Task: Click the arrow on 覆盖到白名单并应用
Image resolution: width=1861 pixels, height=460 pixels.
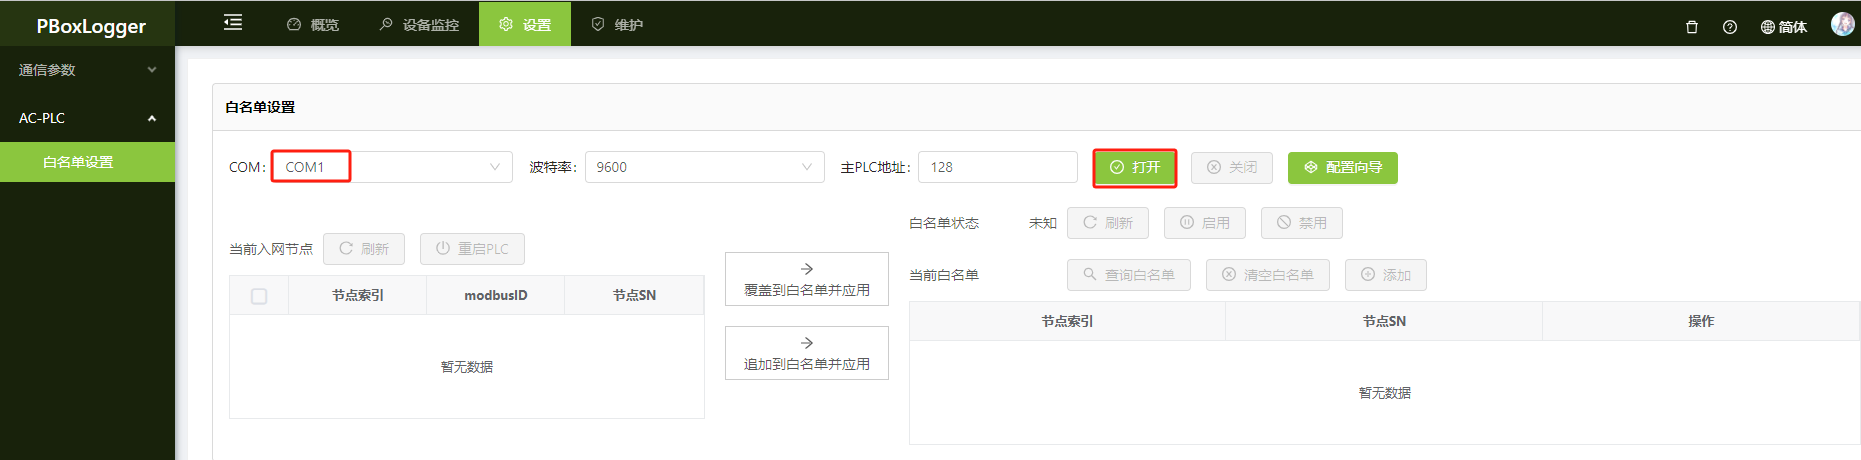Action: pos(807,269)
